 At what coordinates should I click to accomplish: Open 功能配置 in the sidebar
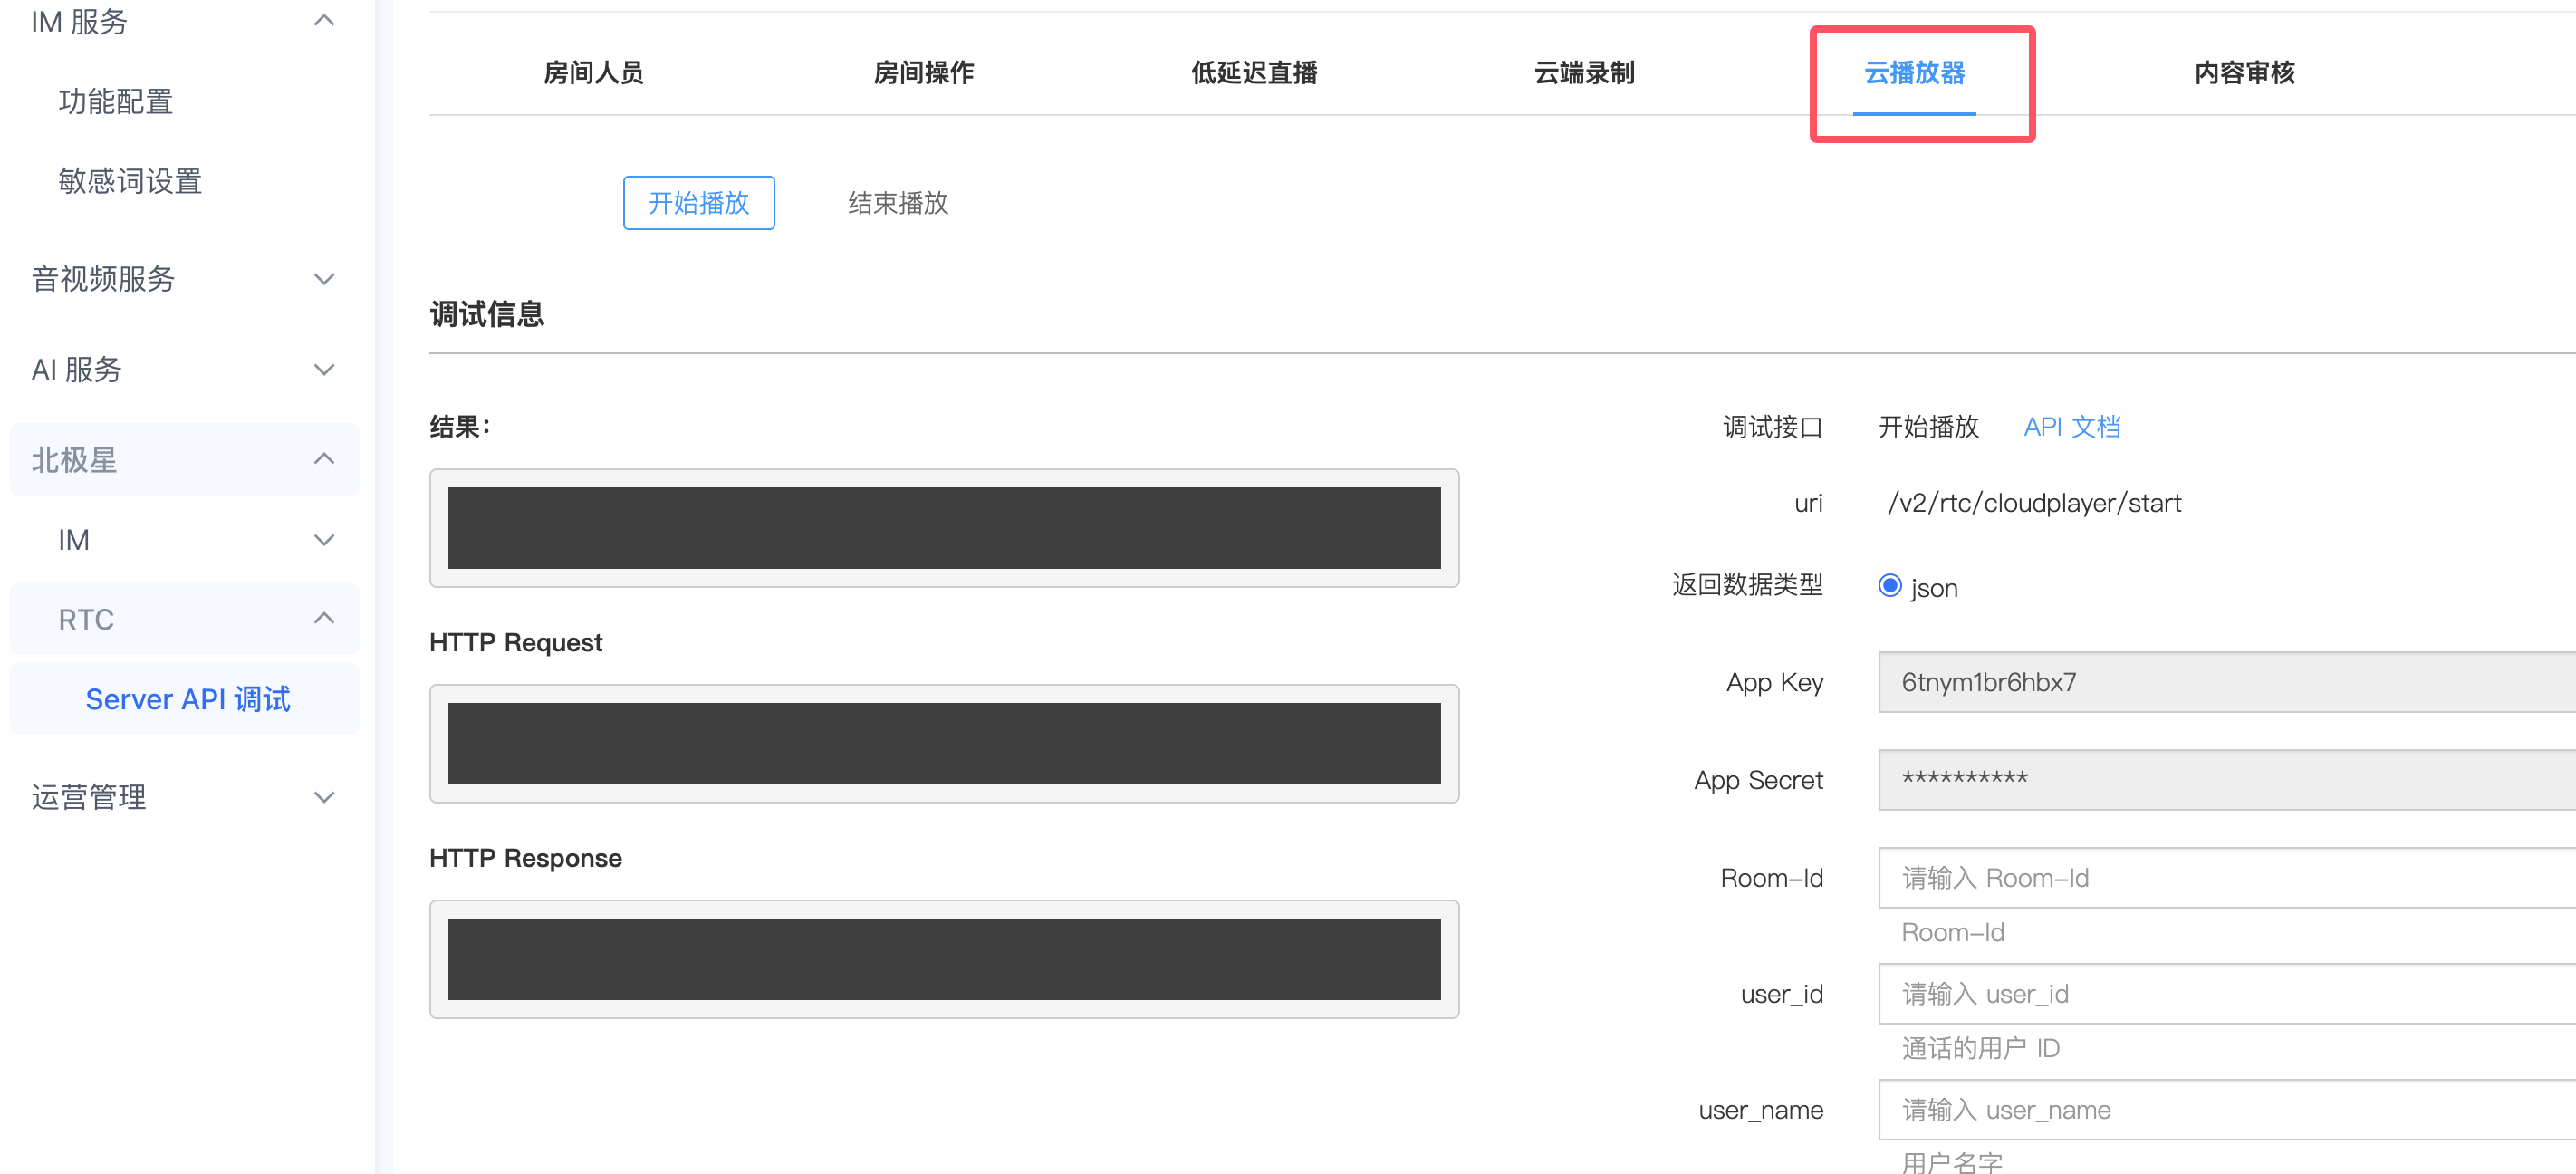116,101
